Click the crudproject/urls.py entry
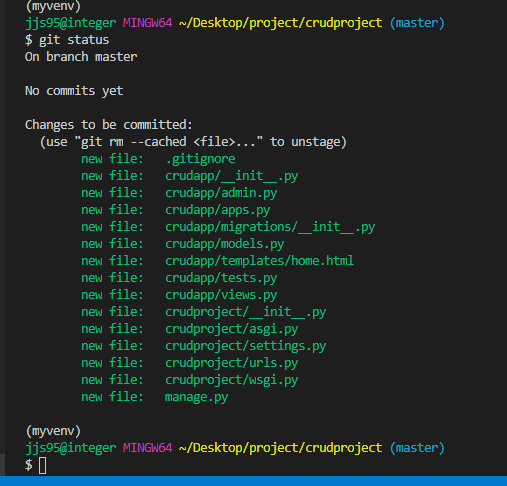Screen dimensions: 507x486 pos(232,363)
